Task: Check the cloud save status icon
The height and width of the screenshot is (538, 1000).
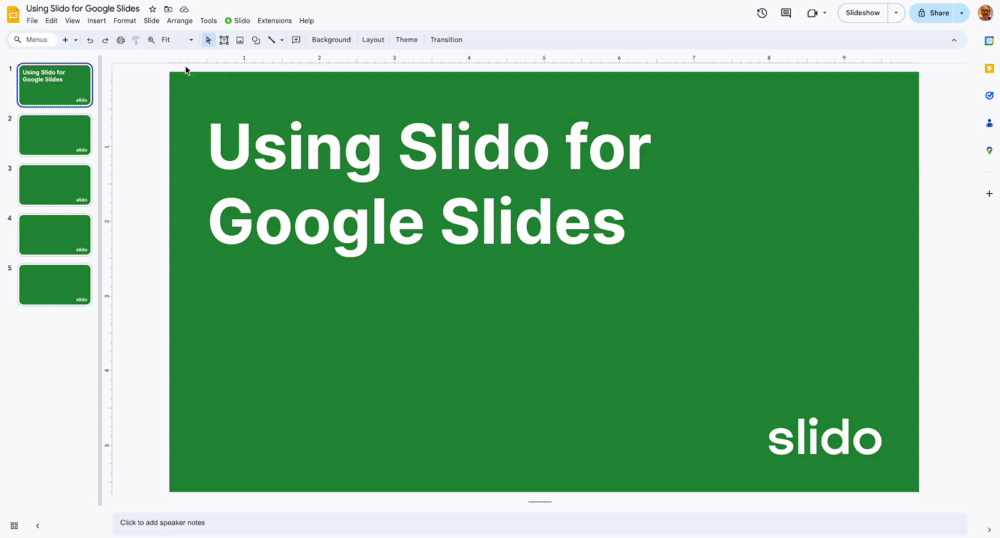Action: tap(184, 9)
